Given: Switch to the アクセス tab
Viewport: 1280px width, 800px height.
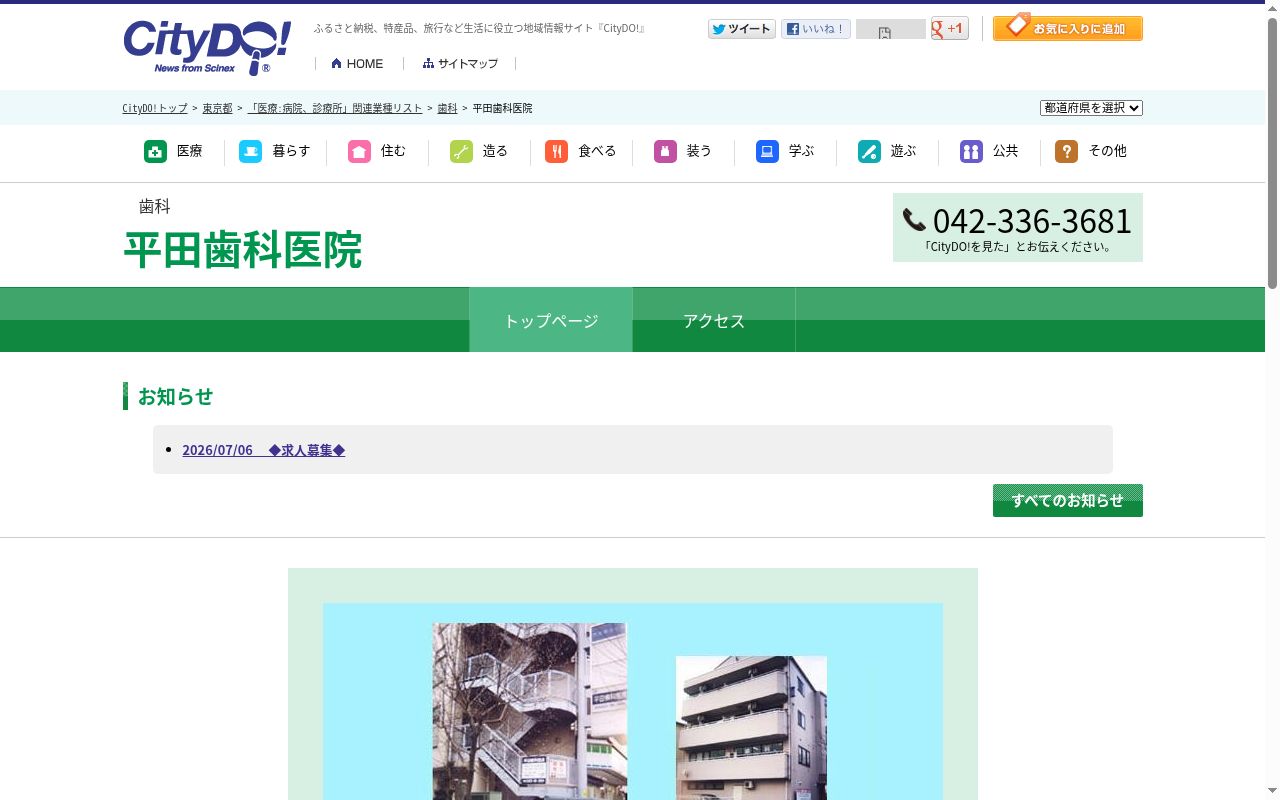Looking at the screenshot, I should 714,320.
